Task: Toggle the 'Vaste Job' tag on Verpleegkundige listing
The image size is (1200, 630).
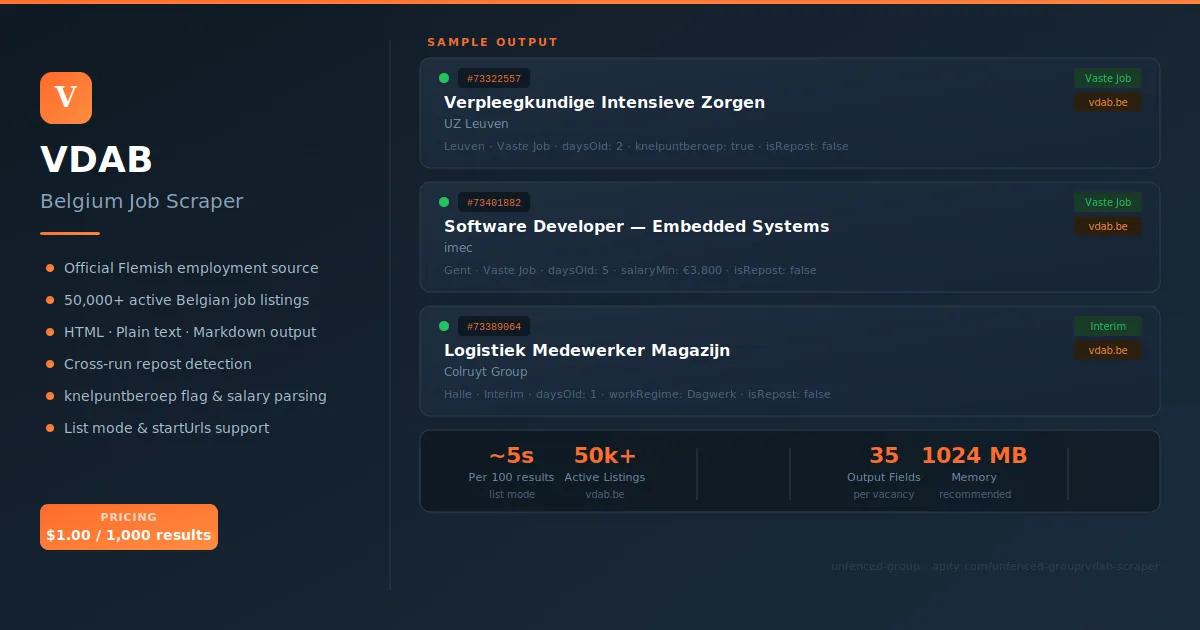Action: coord(1107,77)
